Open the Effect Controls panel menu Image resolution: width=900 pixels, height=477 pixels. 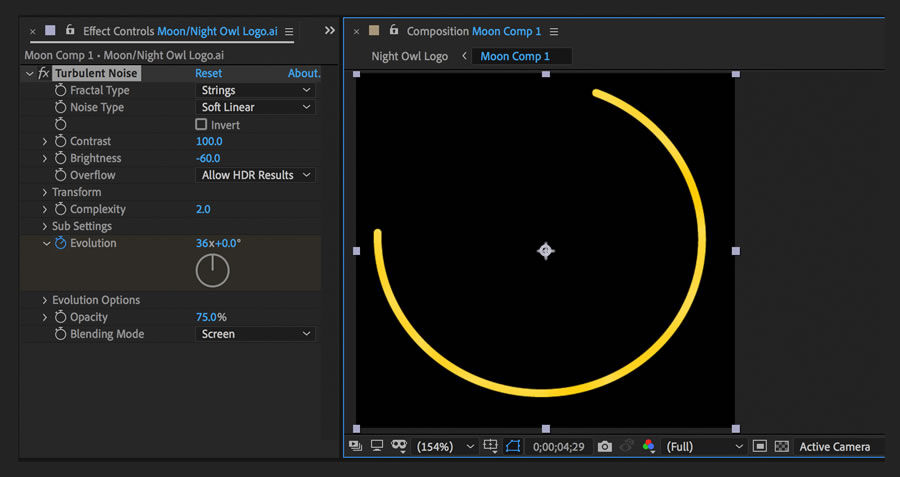click(x=289, y=32)
